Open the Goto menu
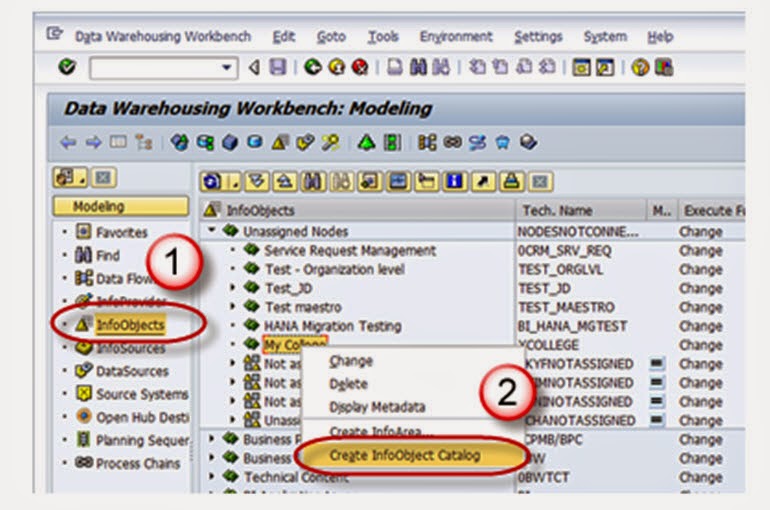This screenshot has height=510, width=770. [331, 36]
